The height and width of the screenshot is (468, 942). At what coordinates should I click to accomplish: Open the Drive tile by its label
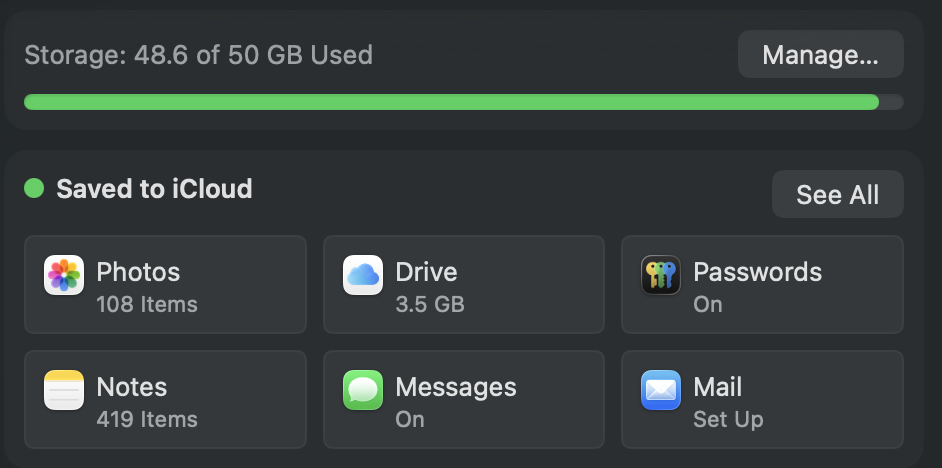(426, 272)
